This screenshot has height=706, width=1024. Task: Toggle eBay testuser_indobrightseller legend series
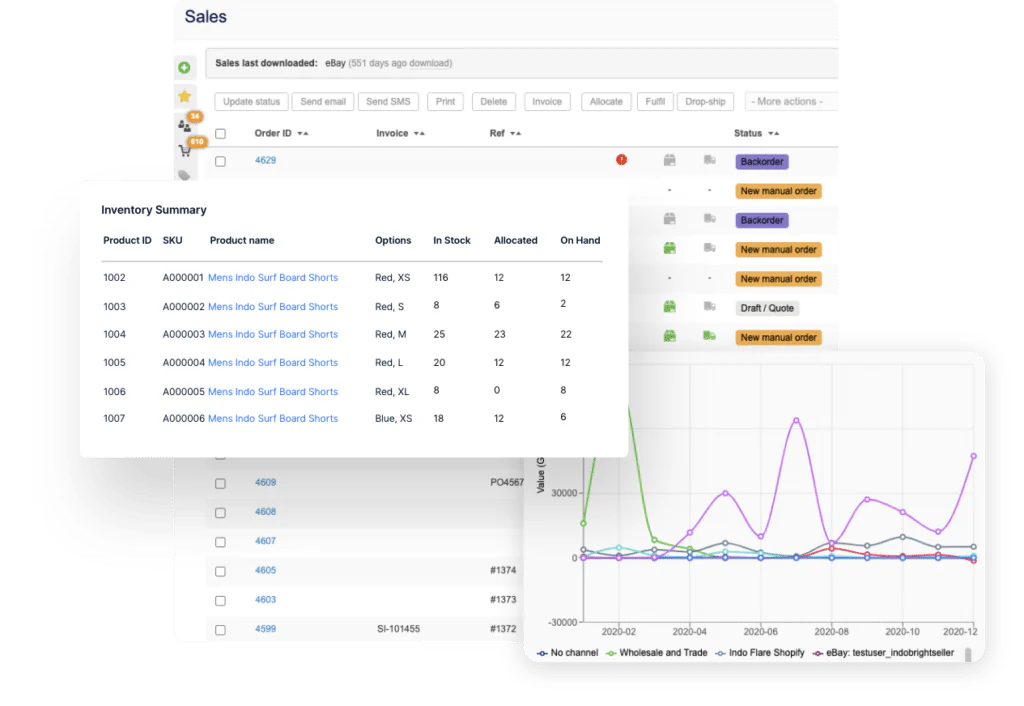pos(883,652)
